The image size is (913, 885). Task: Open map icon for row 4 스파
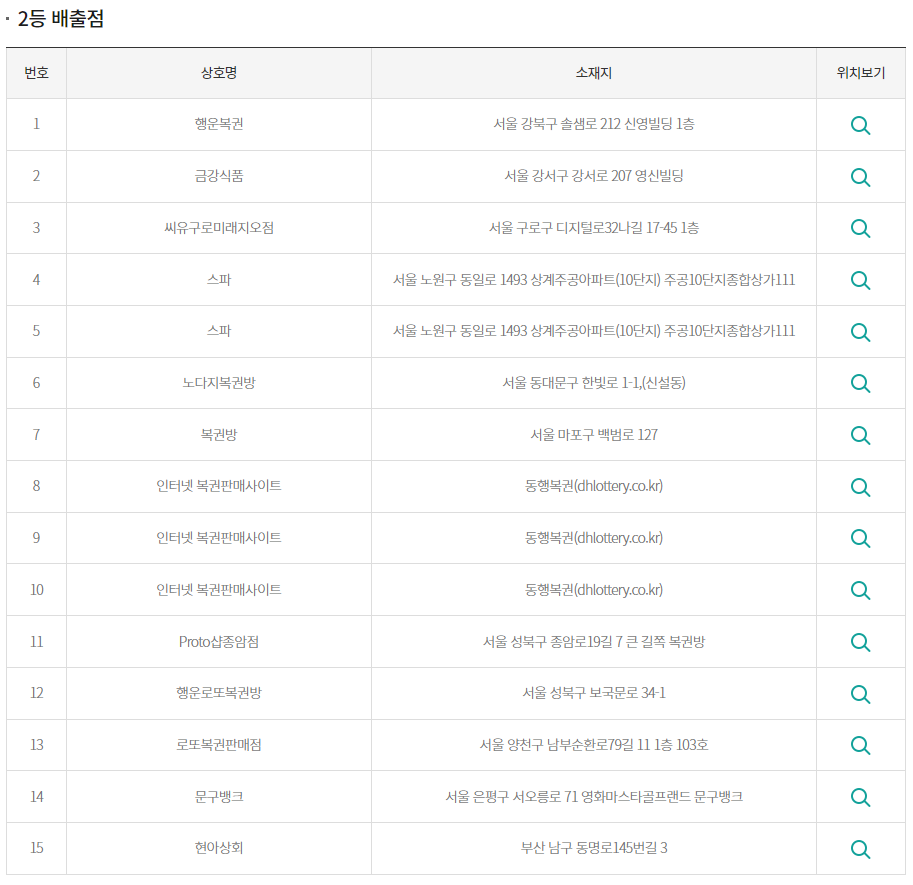coord(860,280)
